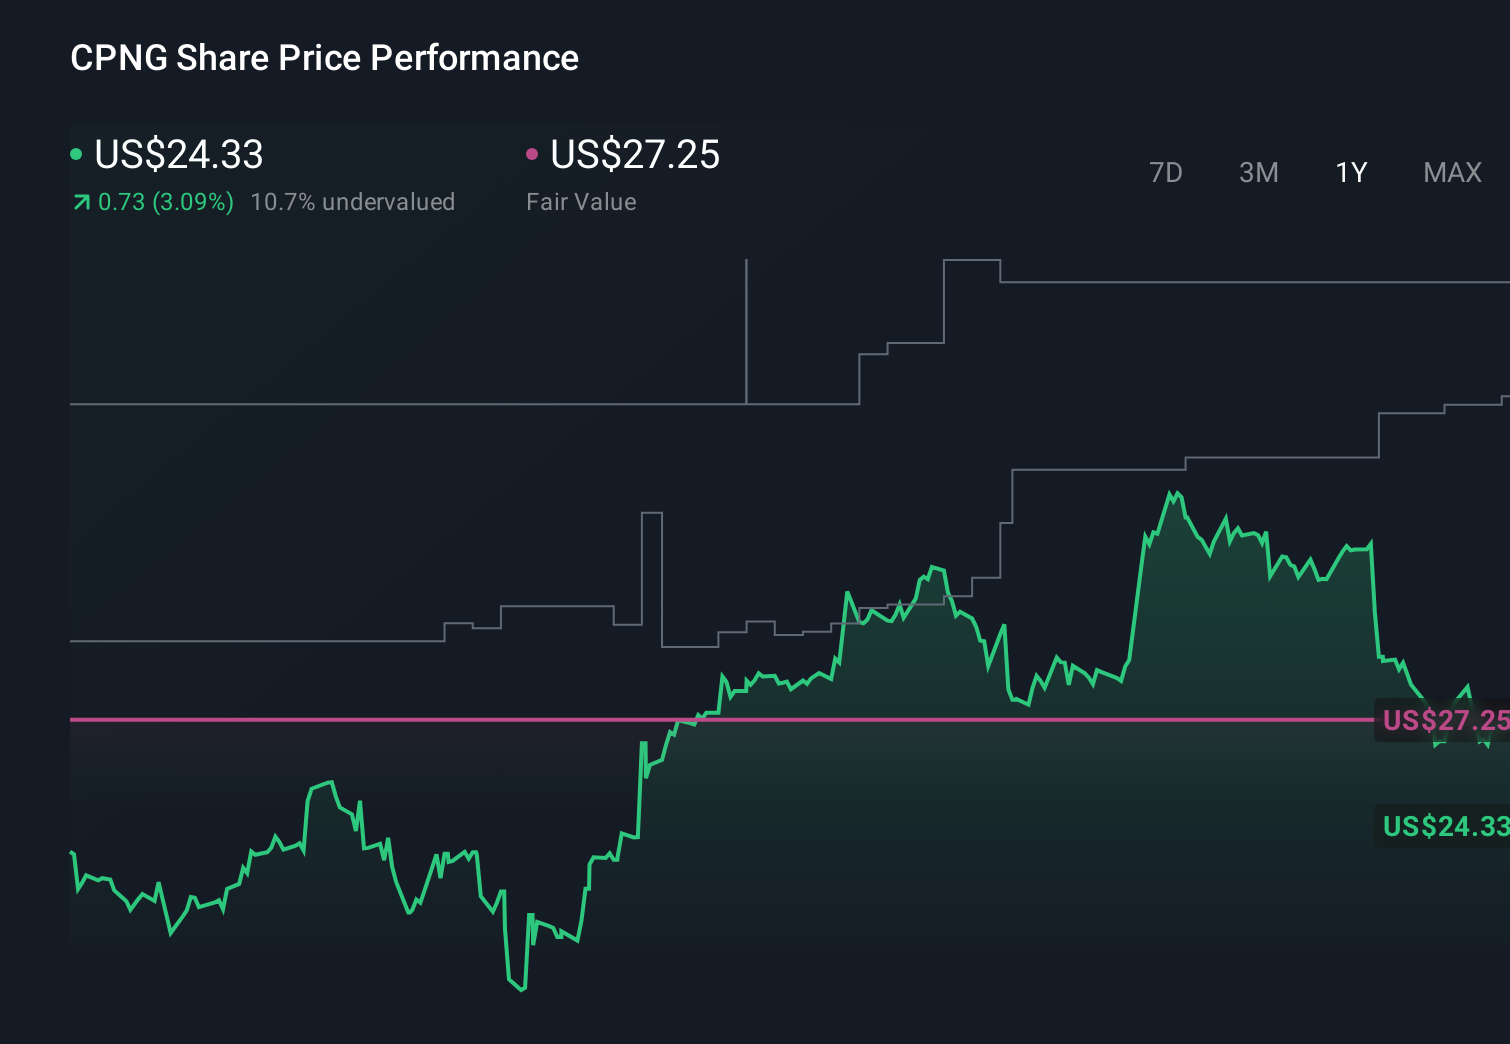This screenshot has width=1510, height=1044.
Task: Click the pink Fair Value legend dot
Action: (533, 153)
